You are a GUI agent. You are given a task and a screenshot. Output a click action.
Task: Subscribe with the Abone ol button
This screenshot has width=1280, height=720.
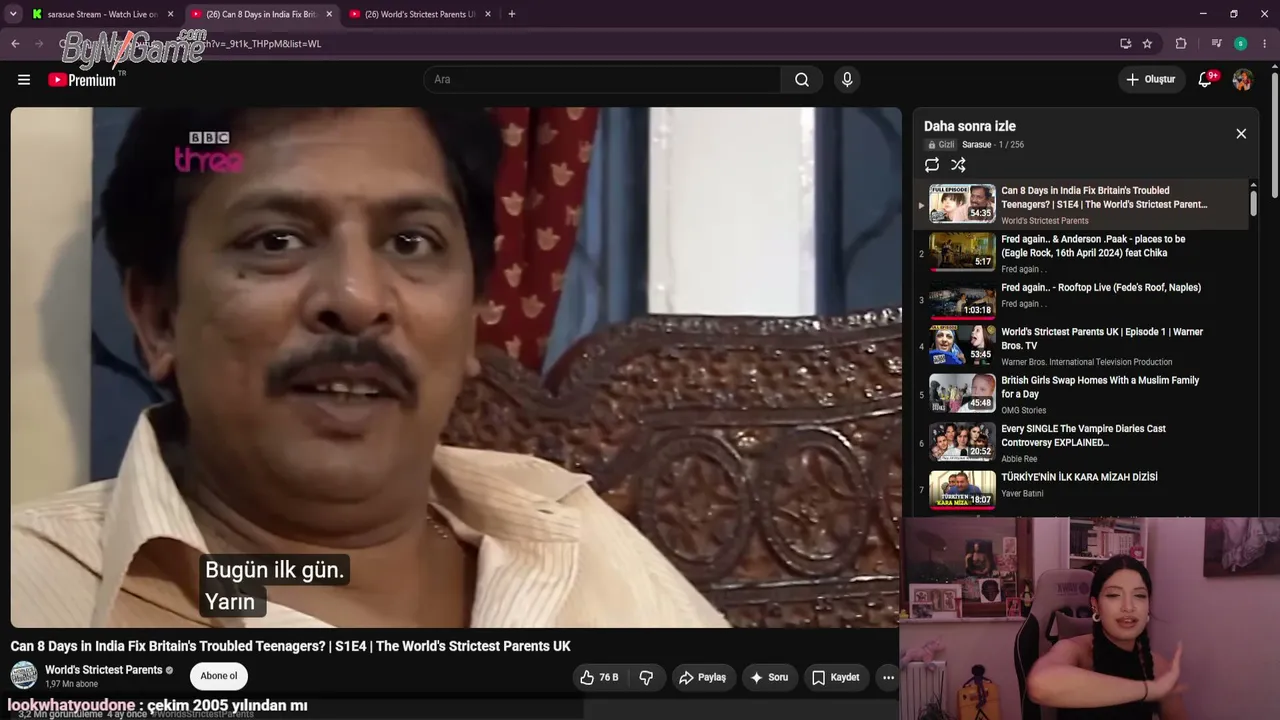[219, 676]
